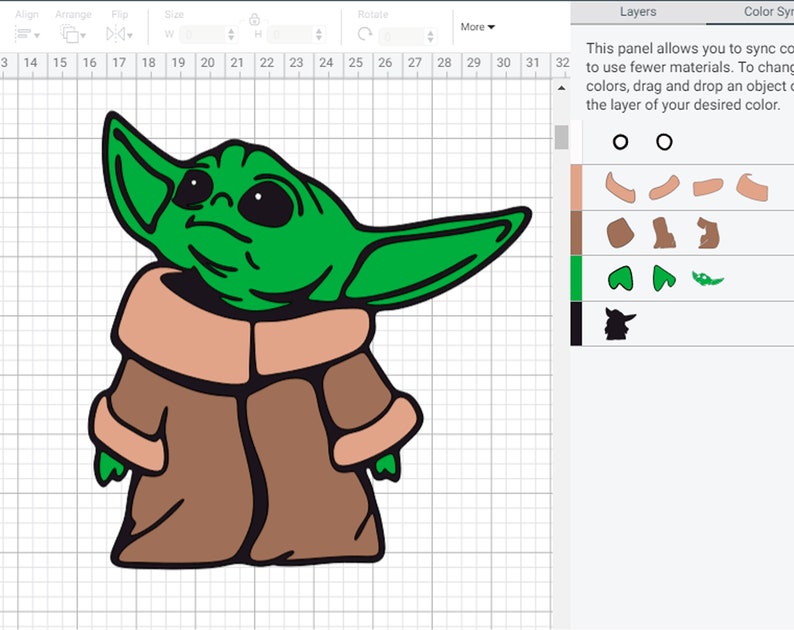Open the More dropdown menu
Screen dimensions: 794x630
tap(478, 27)
